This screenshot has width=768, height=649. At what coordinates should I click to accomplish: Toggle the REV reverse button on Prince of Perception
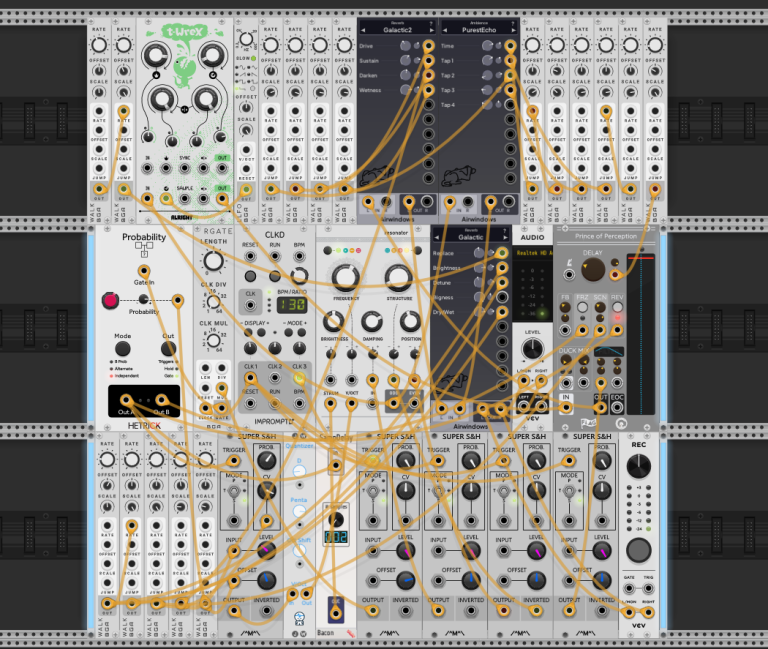[x=617, y=307]
